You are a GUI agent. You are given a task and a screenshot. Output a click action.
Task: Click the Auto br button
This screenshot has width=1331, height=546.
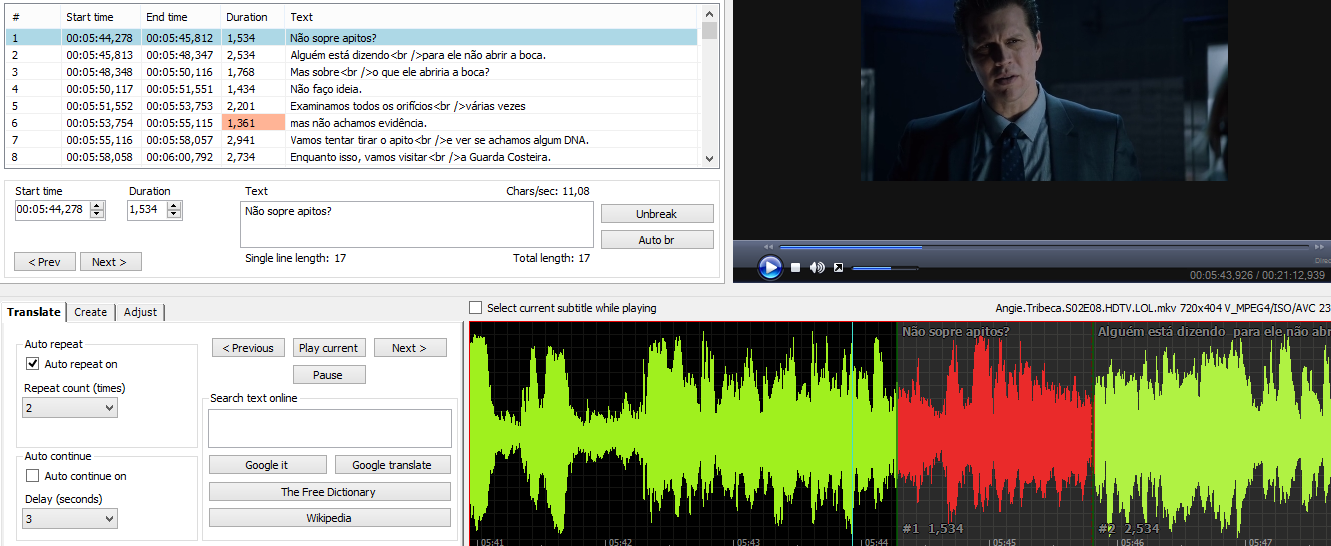pyautogui.click(x=657, y=240)
